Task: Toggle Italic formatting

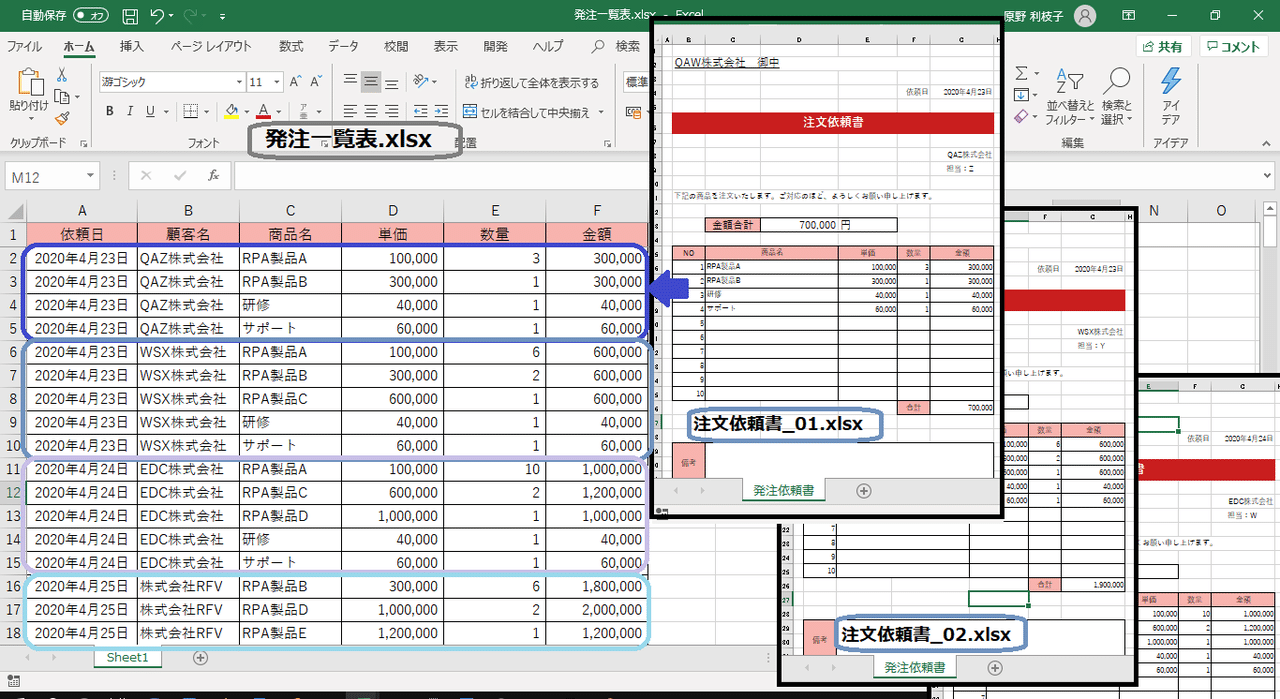Action: pyautogui.click(x=129, y=111)
